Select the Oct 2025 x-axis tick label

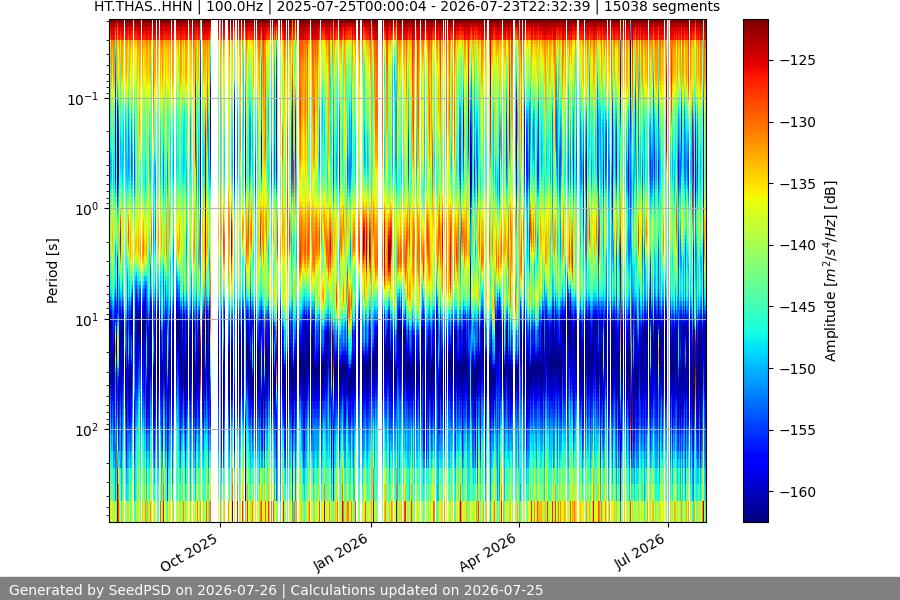click(189, 552)
